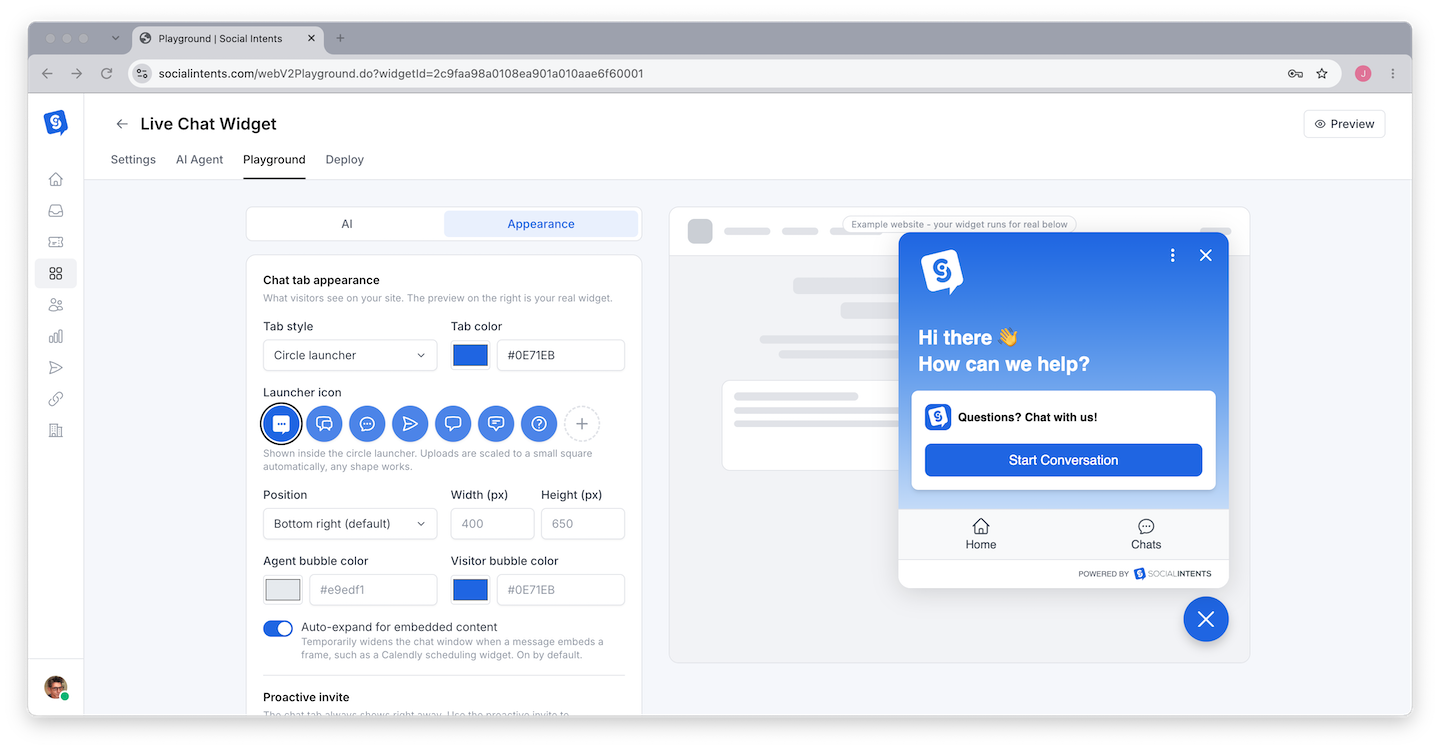
Task: Pick the Visitor bubble color swatch
Action: point(470,590)
